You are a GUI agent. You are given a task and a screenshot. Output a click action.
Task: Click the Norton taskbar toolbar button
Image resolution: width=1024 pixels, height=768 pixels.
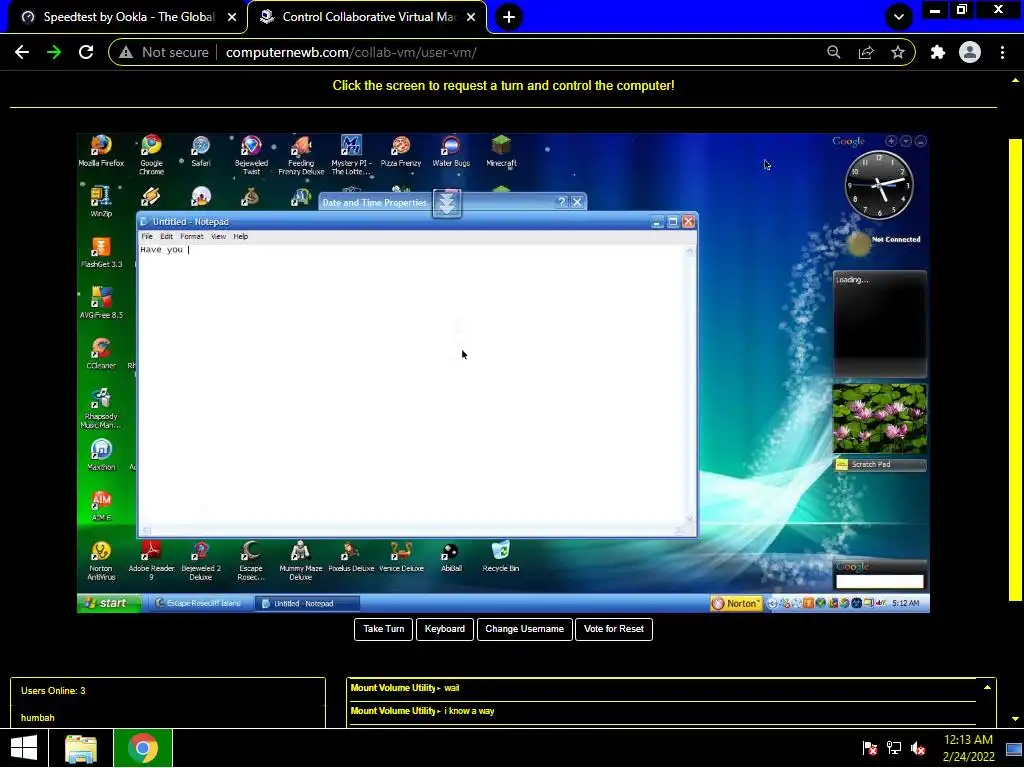pos(736,603)
